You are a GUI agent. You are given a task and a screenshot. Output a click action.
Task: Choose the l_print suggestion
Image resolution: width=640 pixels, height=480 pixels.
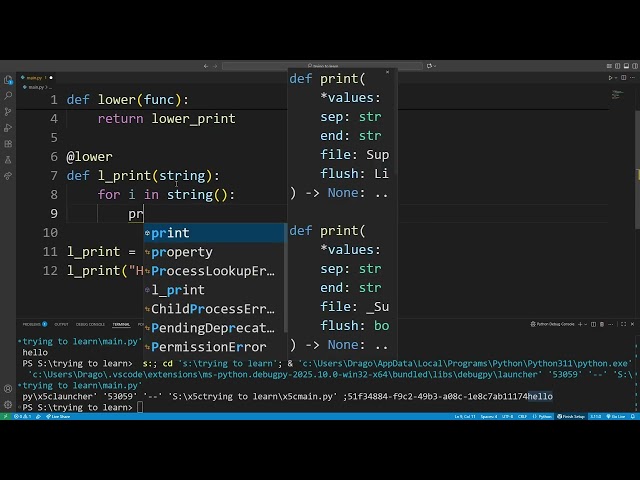pyautogui.click(x=214, y=290)
